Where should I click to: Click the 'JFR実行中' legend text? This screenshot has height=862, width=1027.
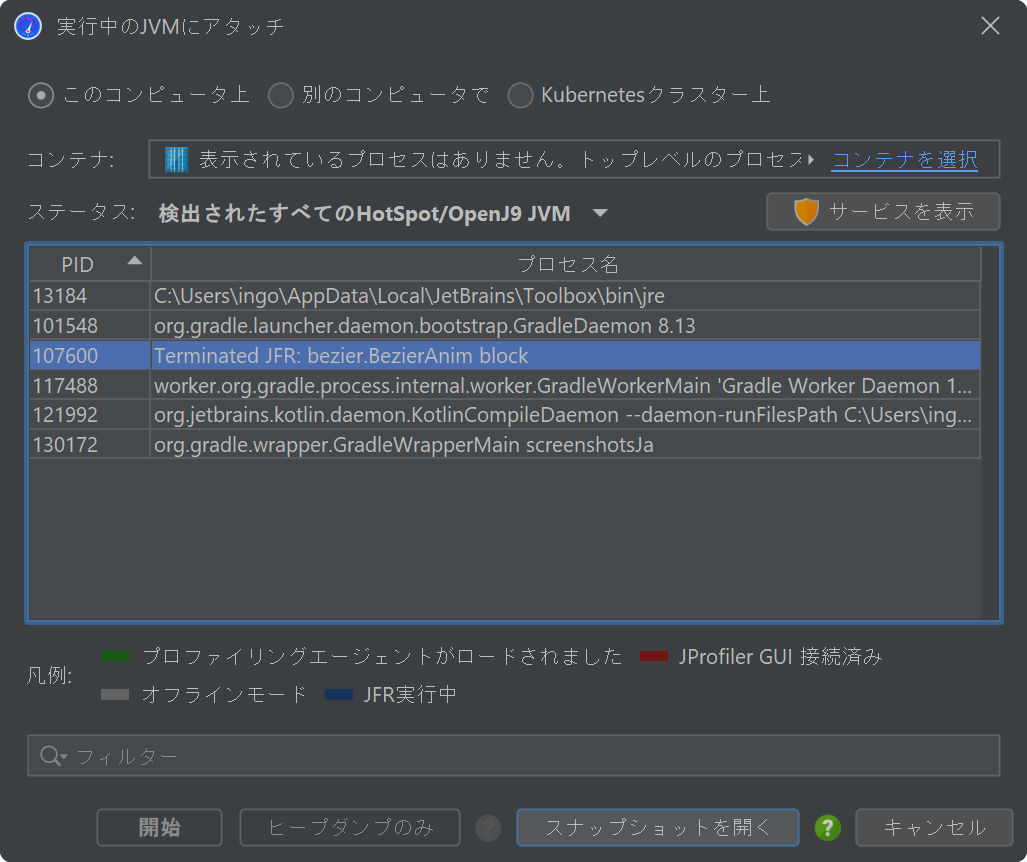tap(411, 694)
